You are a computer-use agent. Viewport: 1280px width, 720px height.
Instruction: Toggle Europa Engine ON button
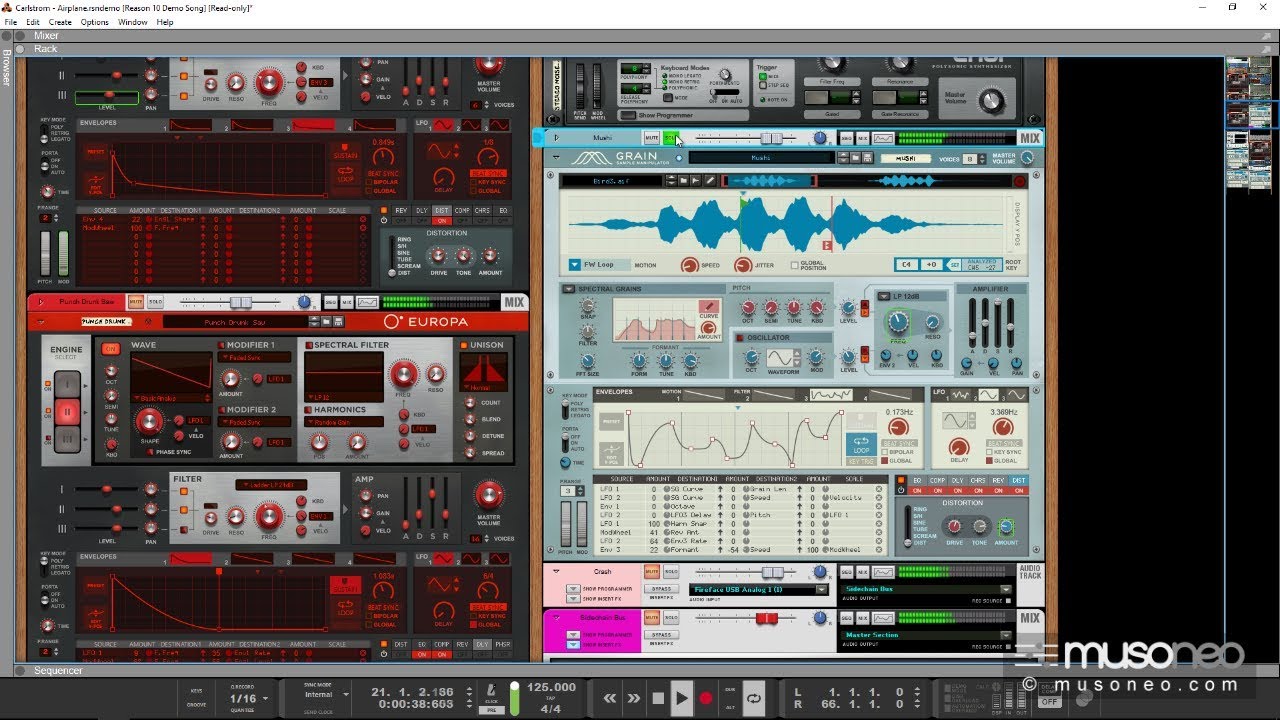pos(110,349)
